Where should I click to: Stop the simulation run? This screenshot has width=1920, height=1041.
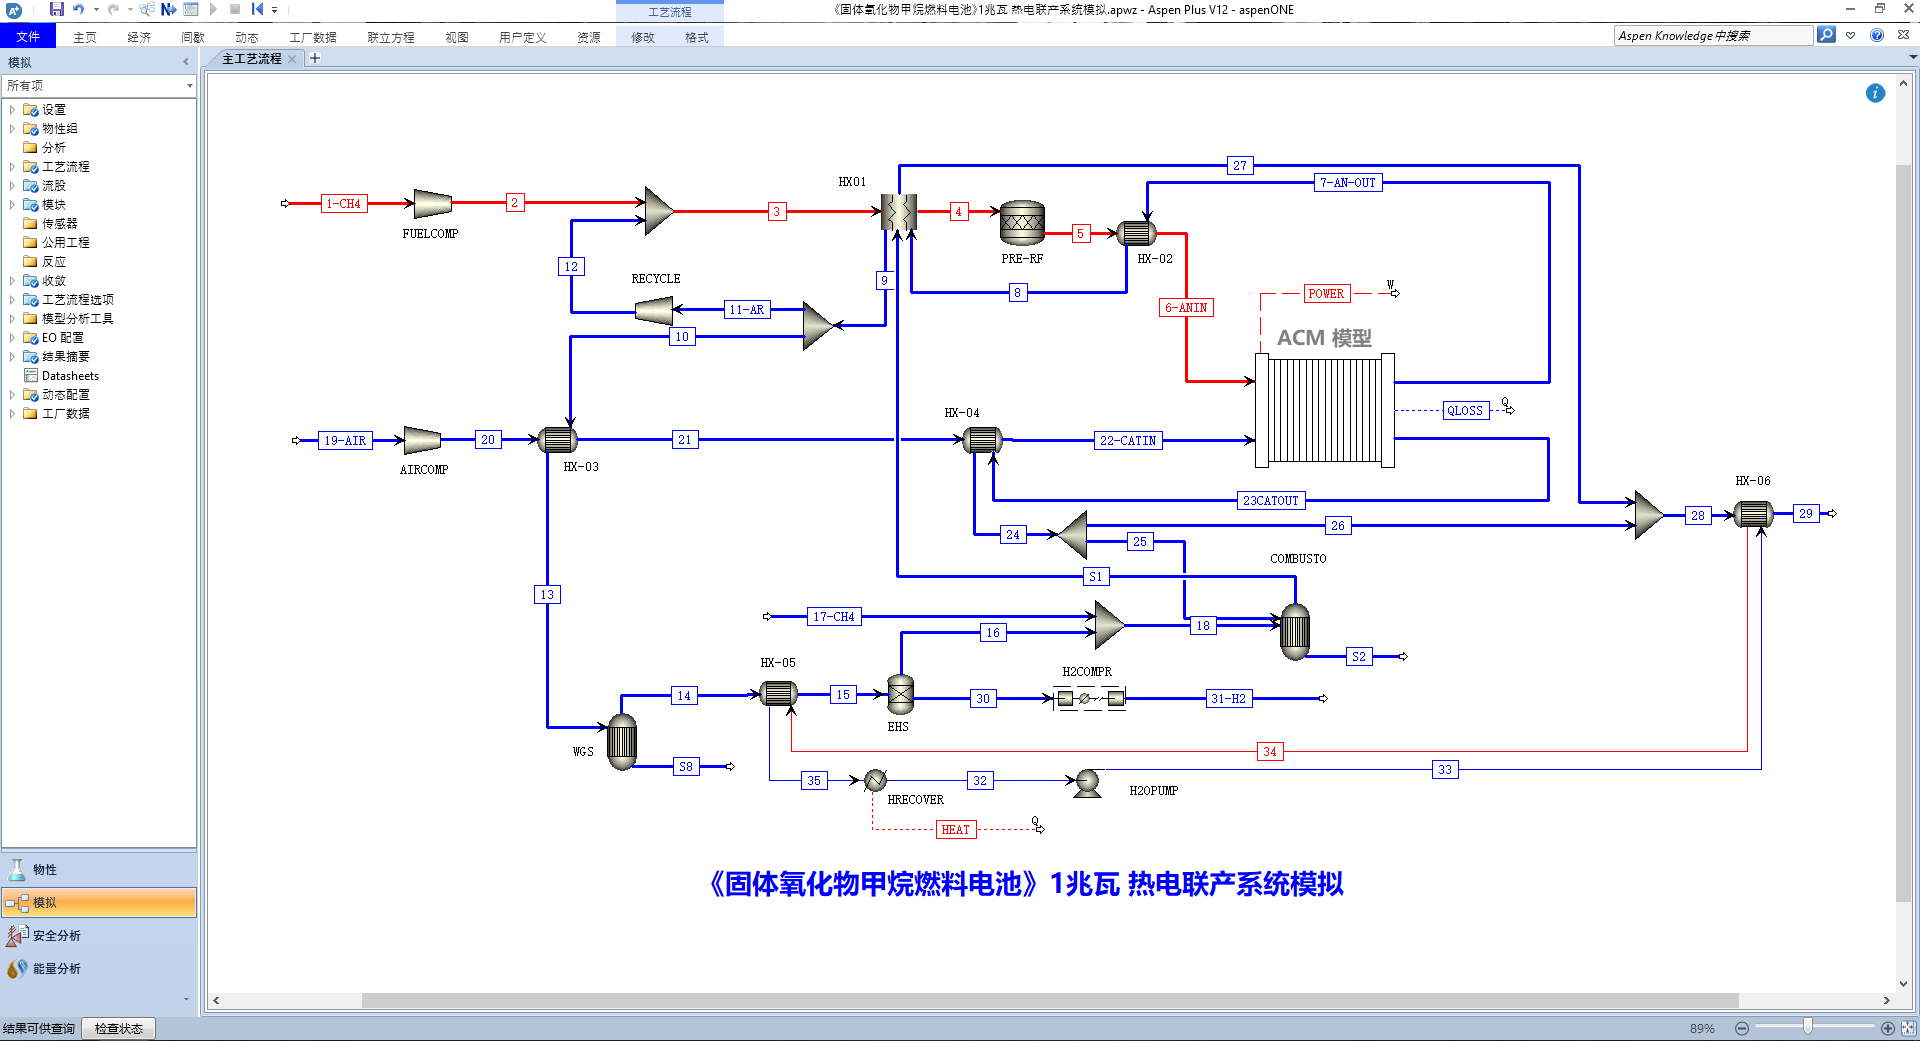[235, 9]
